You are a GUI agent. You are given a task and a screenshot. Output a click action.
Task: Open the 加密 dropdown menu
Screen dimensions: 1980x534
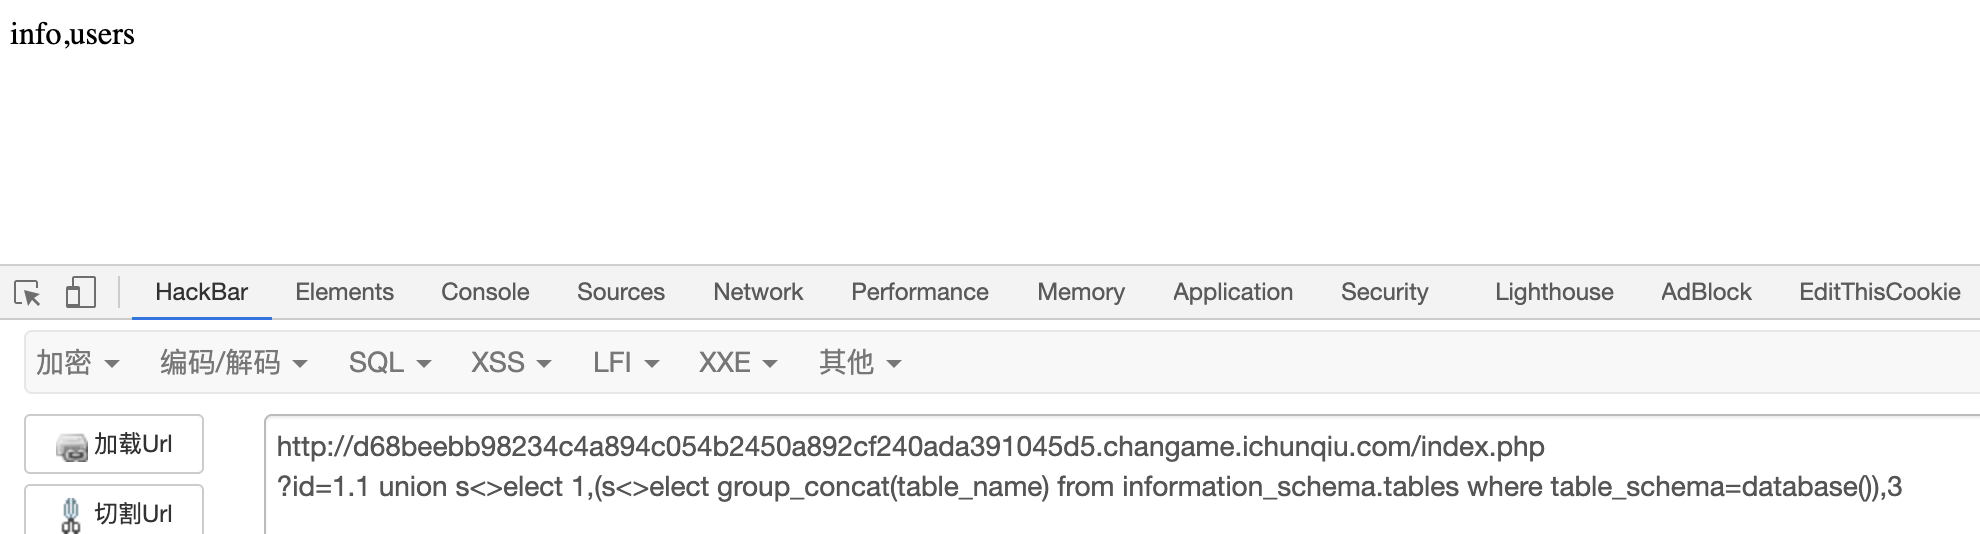78,362
